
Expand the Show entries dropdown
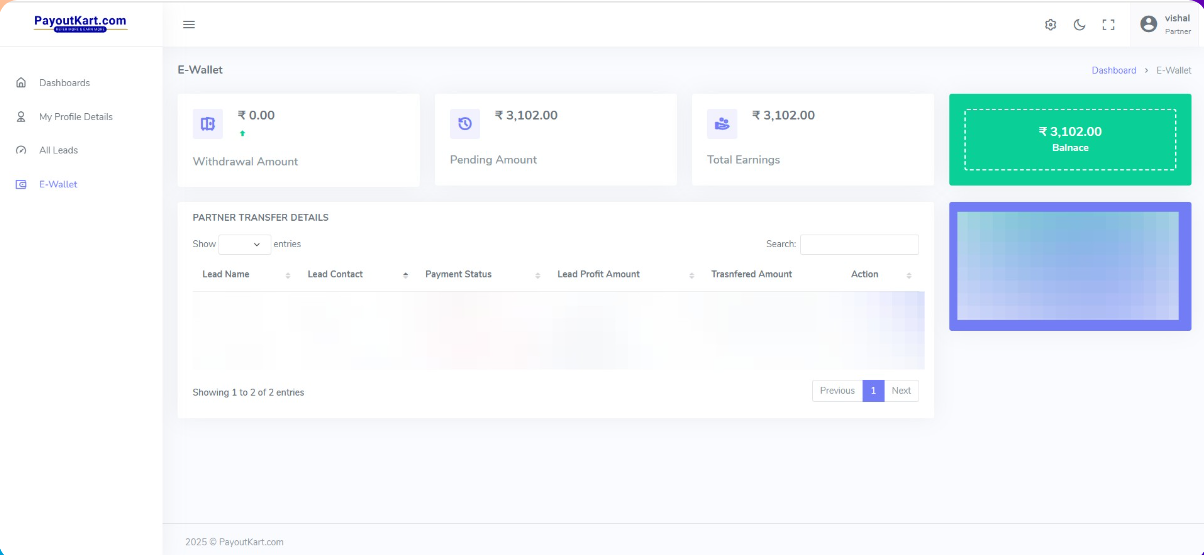pyautogui.click(x=244, y=244)
